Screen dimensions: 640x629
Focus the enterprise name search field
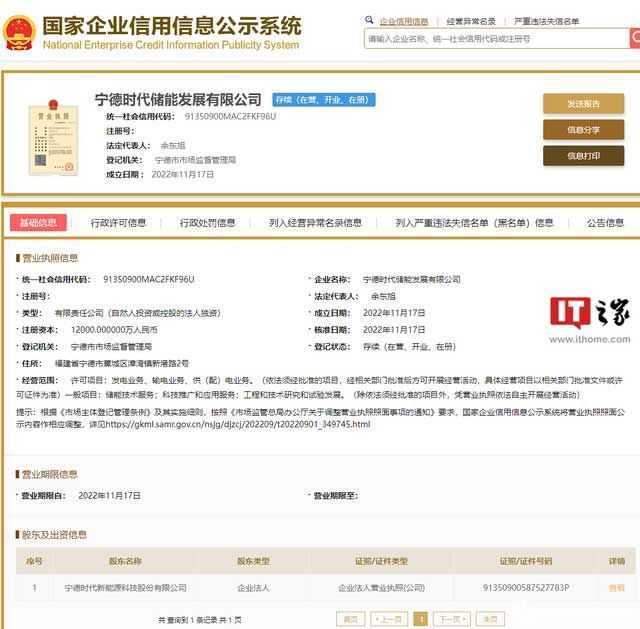497,39
